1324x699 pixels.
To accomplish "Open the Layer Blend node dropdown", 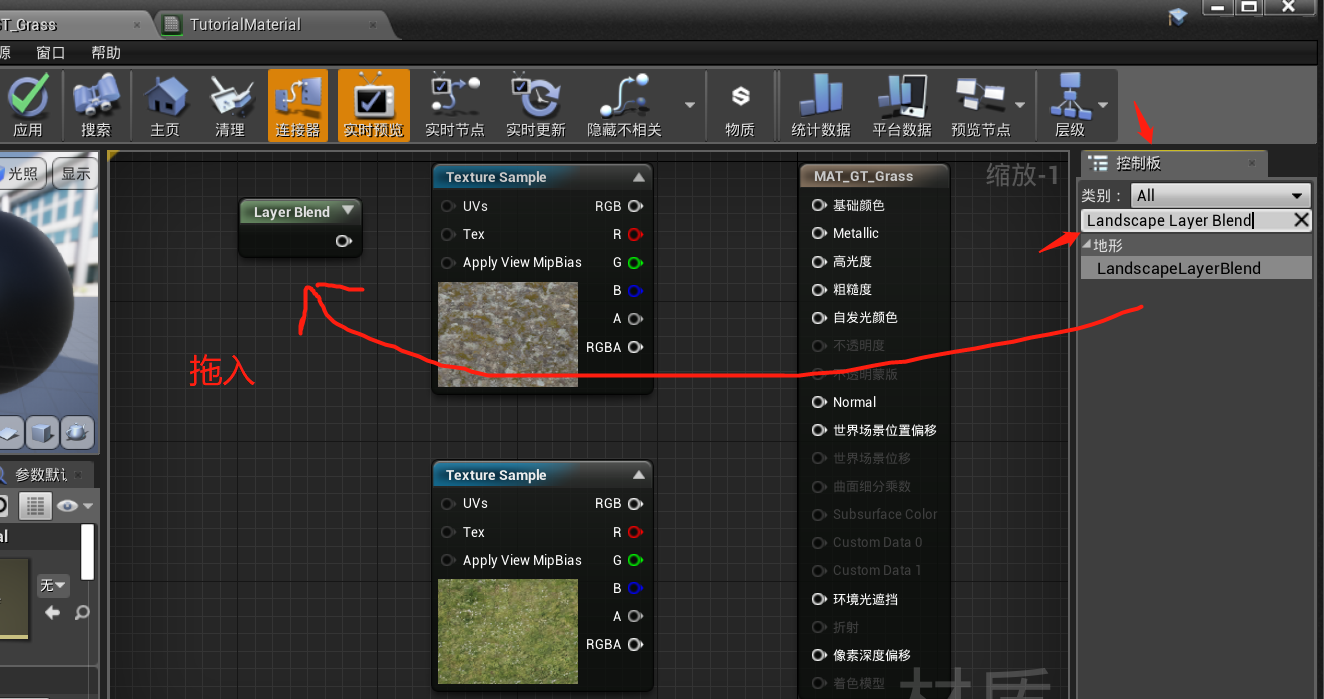I will pos(347,211).
